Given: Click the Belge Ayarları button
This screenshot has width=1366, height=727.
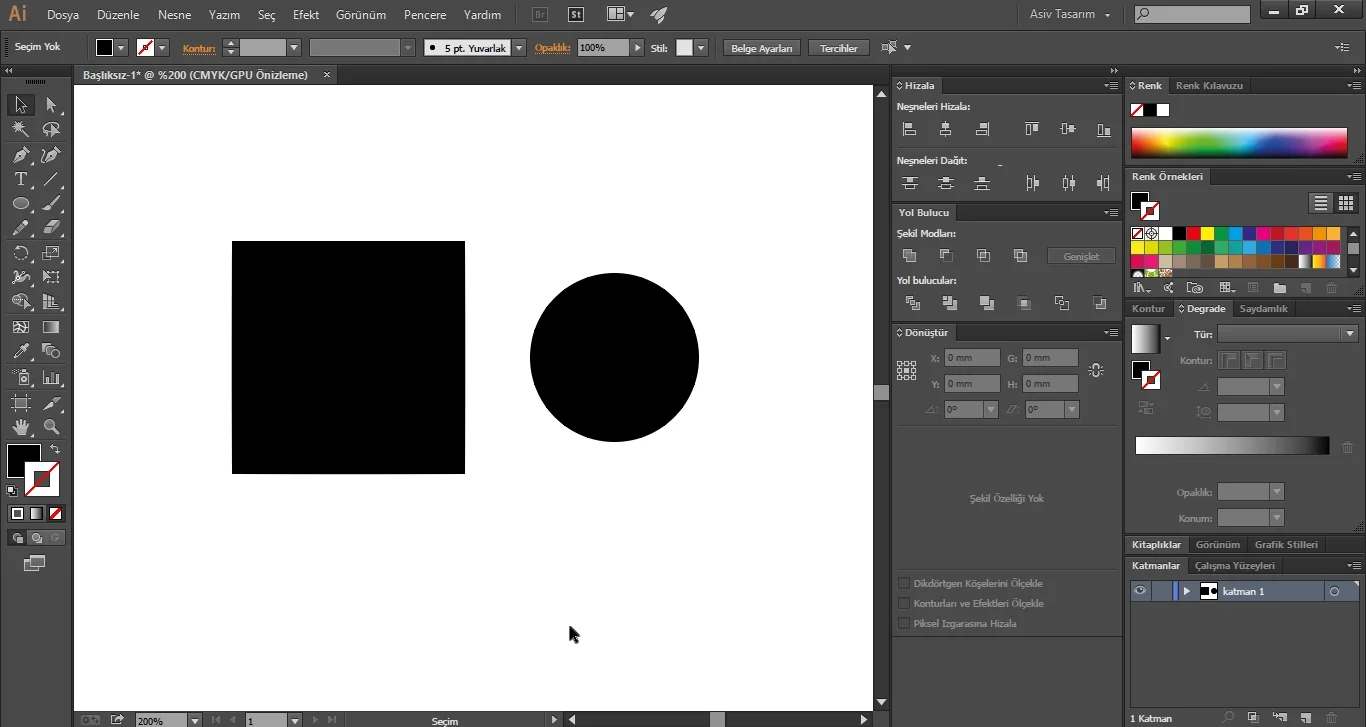Looking at the screenshot, I should (762, 48).
